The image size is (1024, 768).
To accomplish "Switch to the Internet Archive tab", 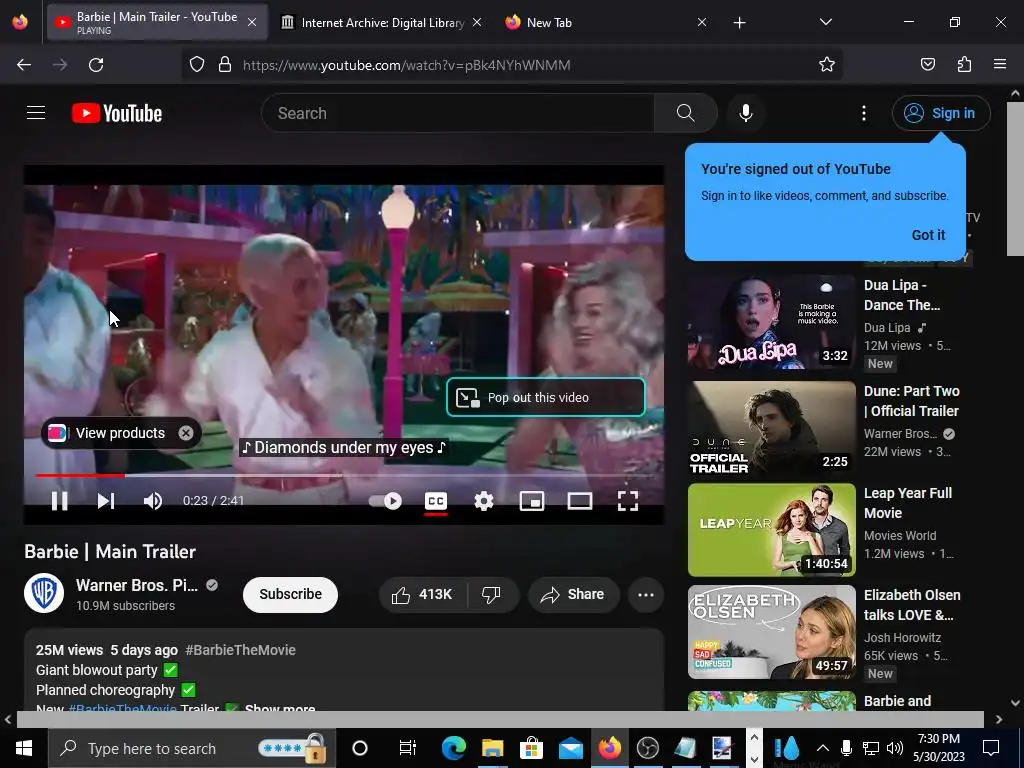I will (x=382, y=22).
